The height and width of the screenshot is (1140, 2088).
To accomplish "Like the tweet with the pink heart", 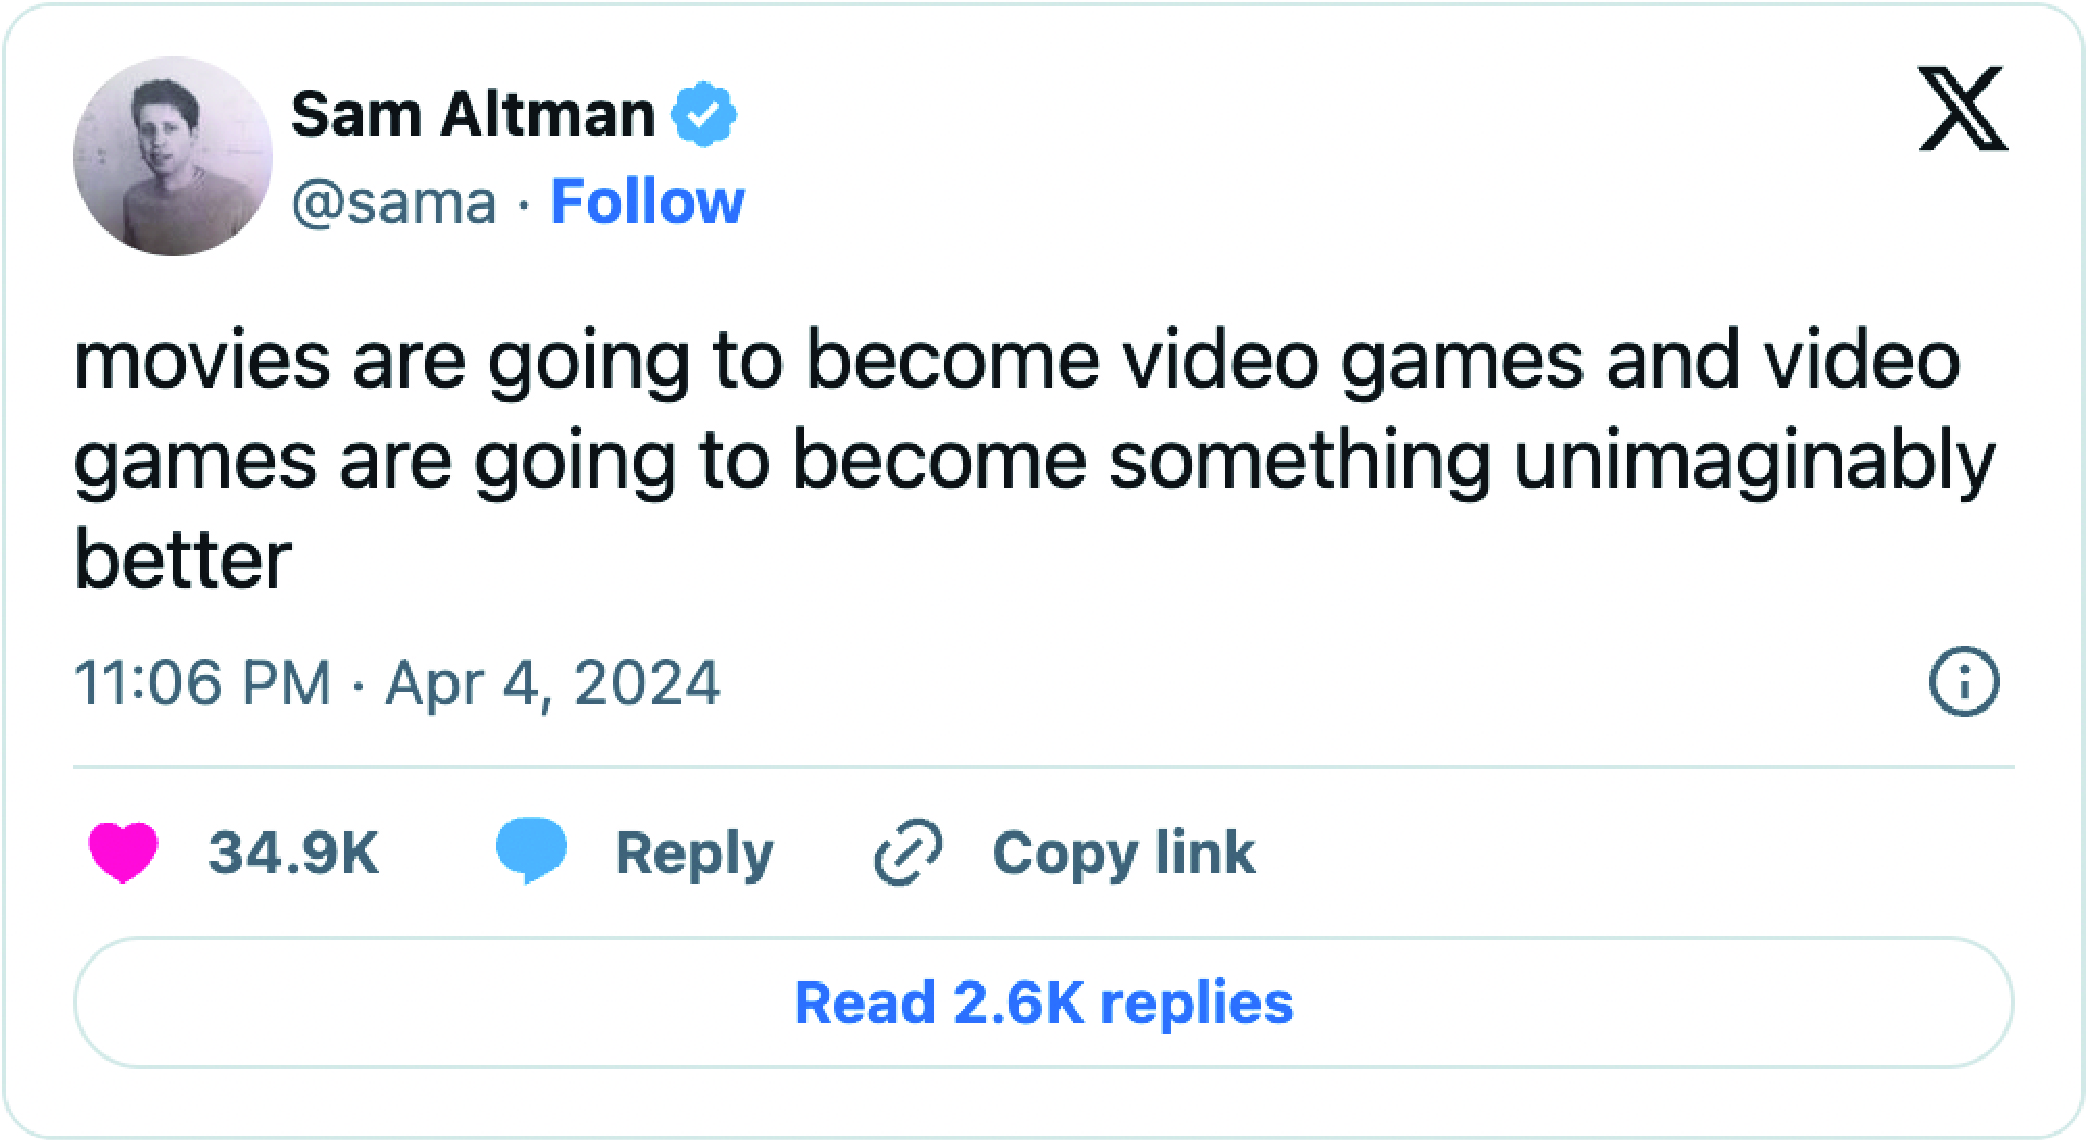I will pyautogui.click(x=123, y=853).
